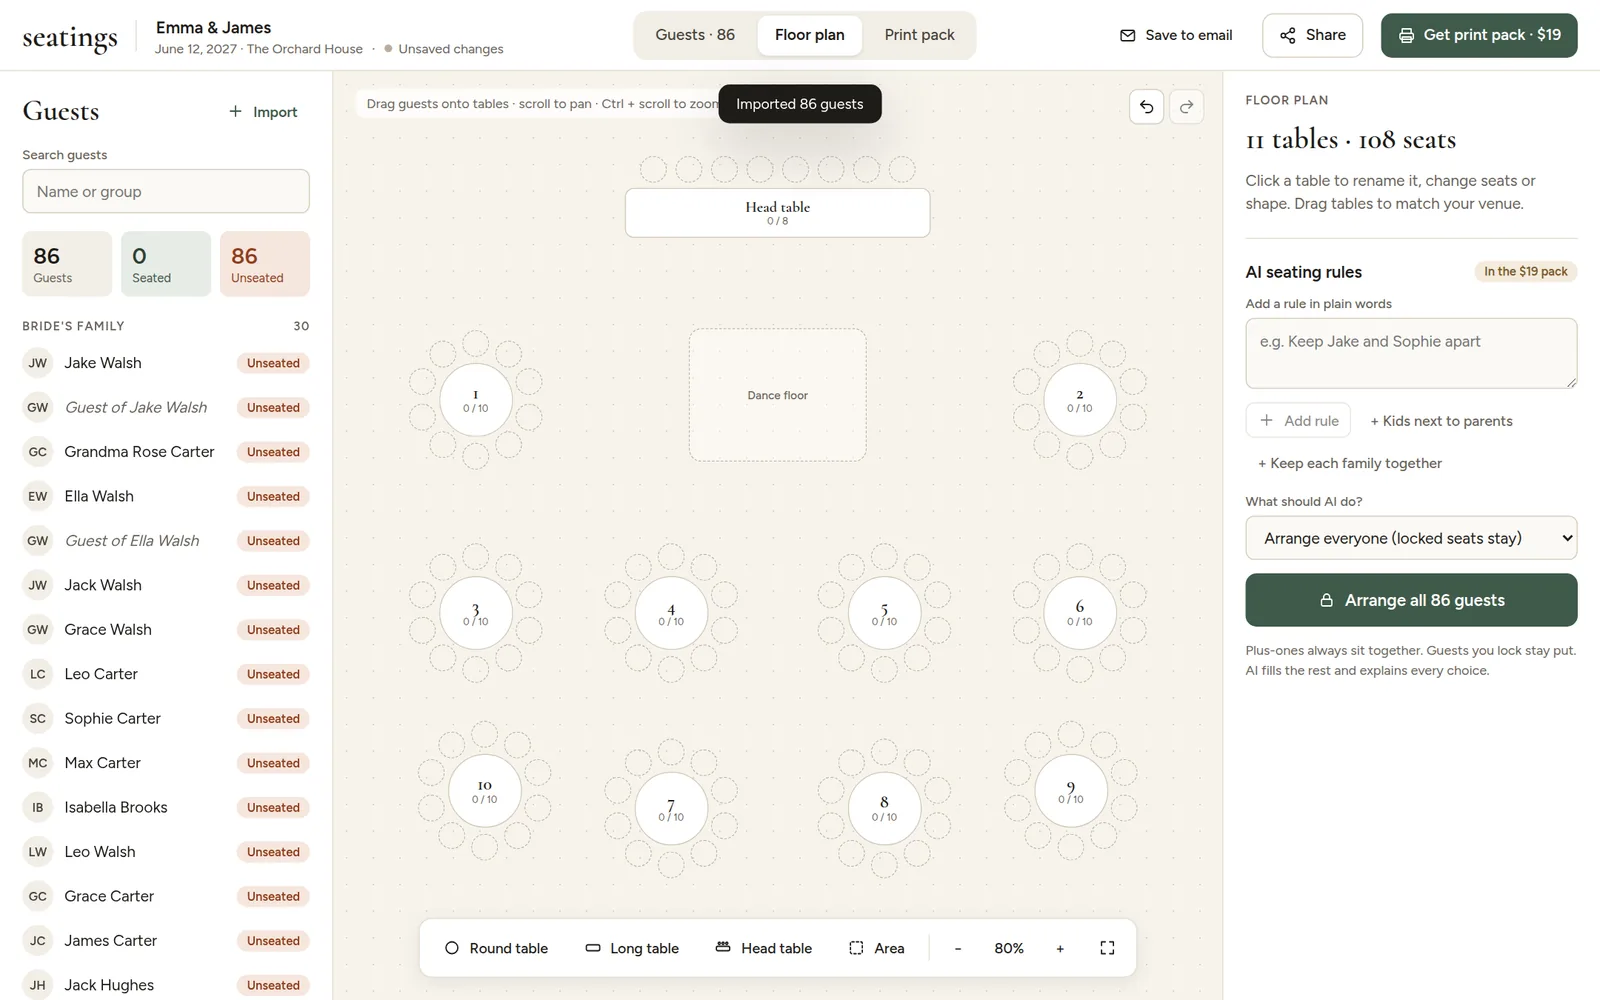Click the Share button

[x=1312, y=35]
